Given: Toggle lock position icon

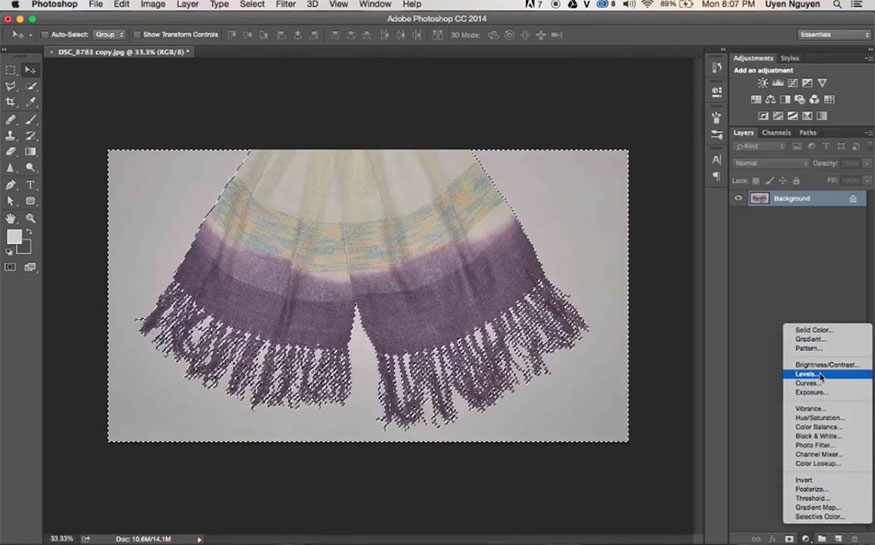Looking at the screenshot, I should click(782, 181).
